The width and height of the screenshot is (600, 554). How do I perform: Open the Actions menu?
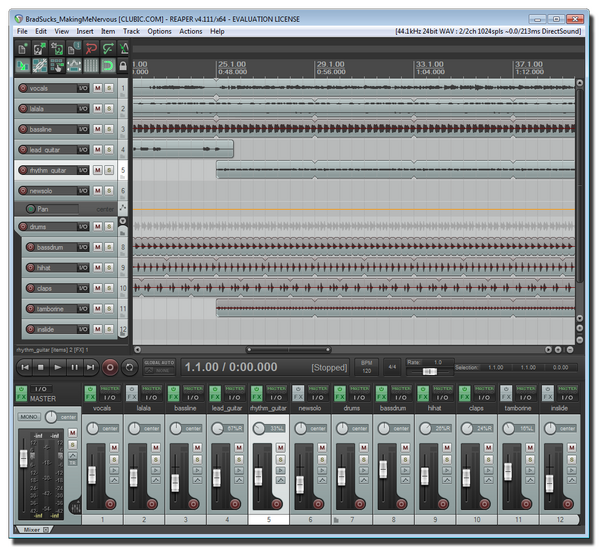pyautogui.click(x=190, y=31)
